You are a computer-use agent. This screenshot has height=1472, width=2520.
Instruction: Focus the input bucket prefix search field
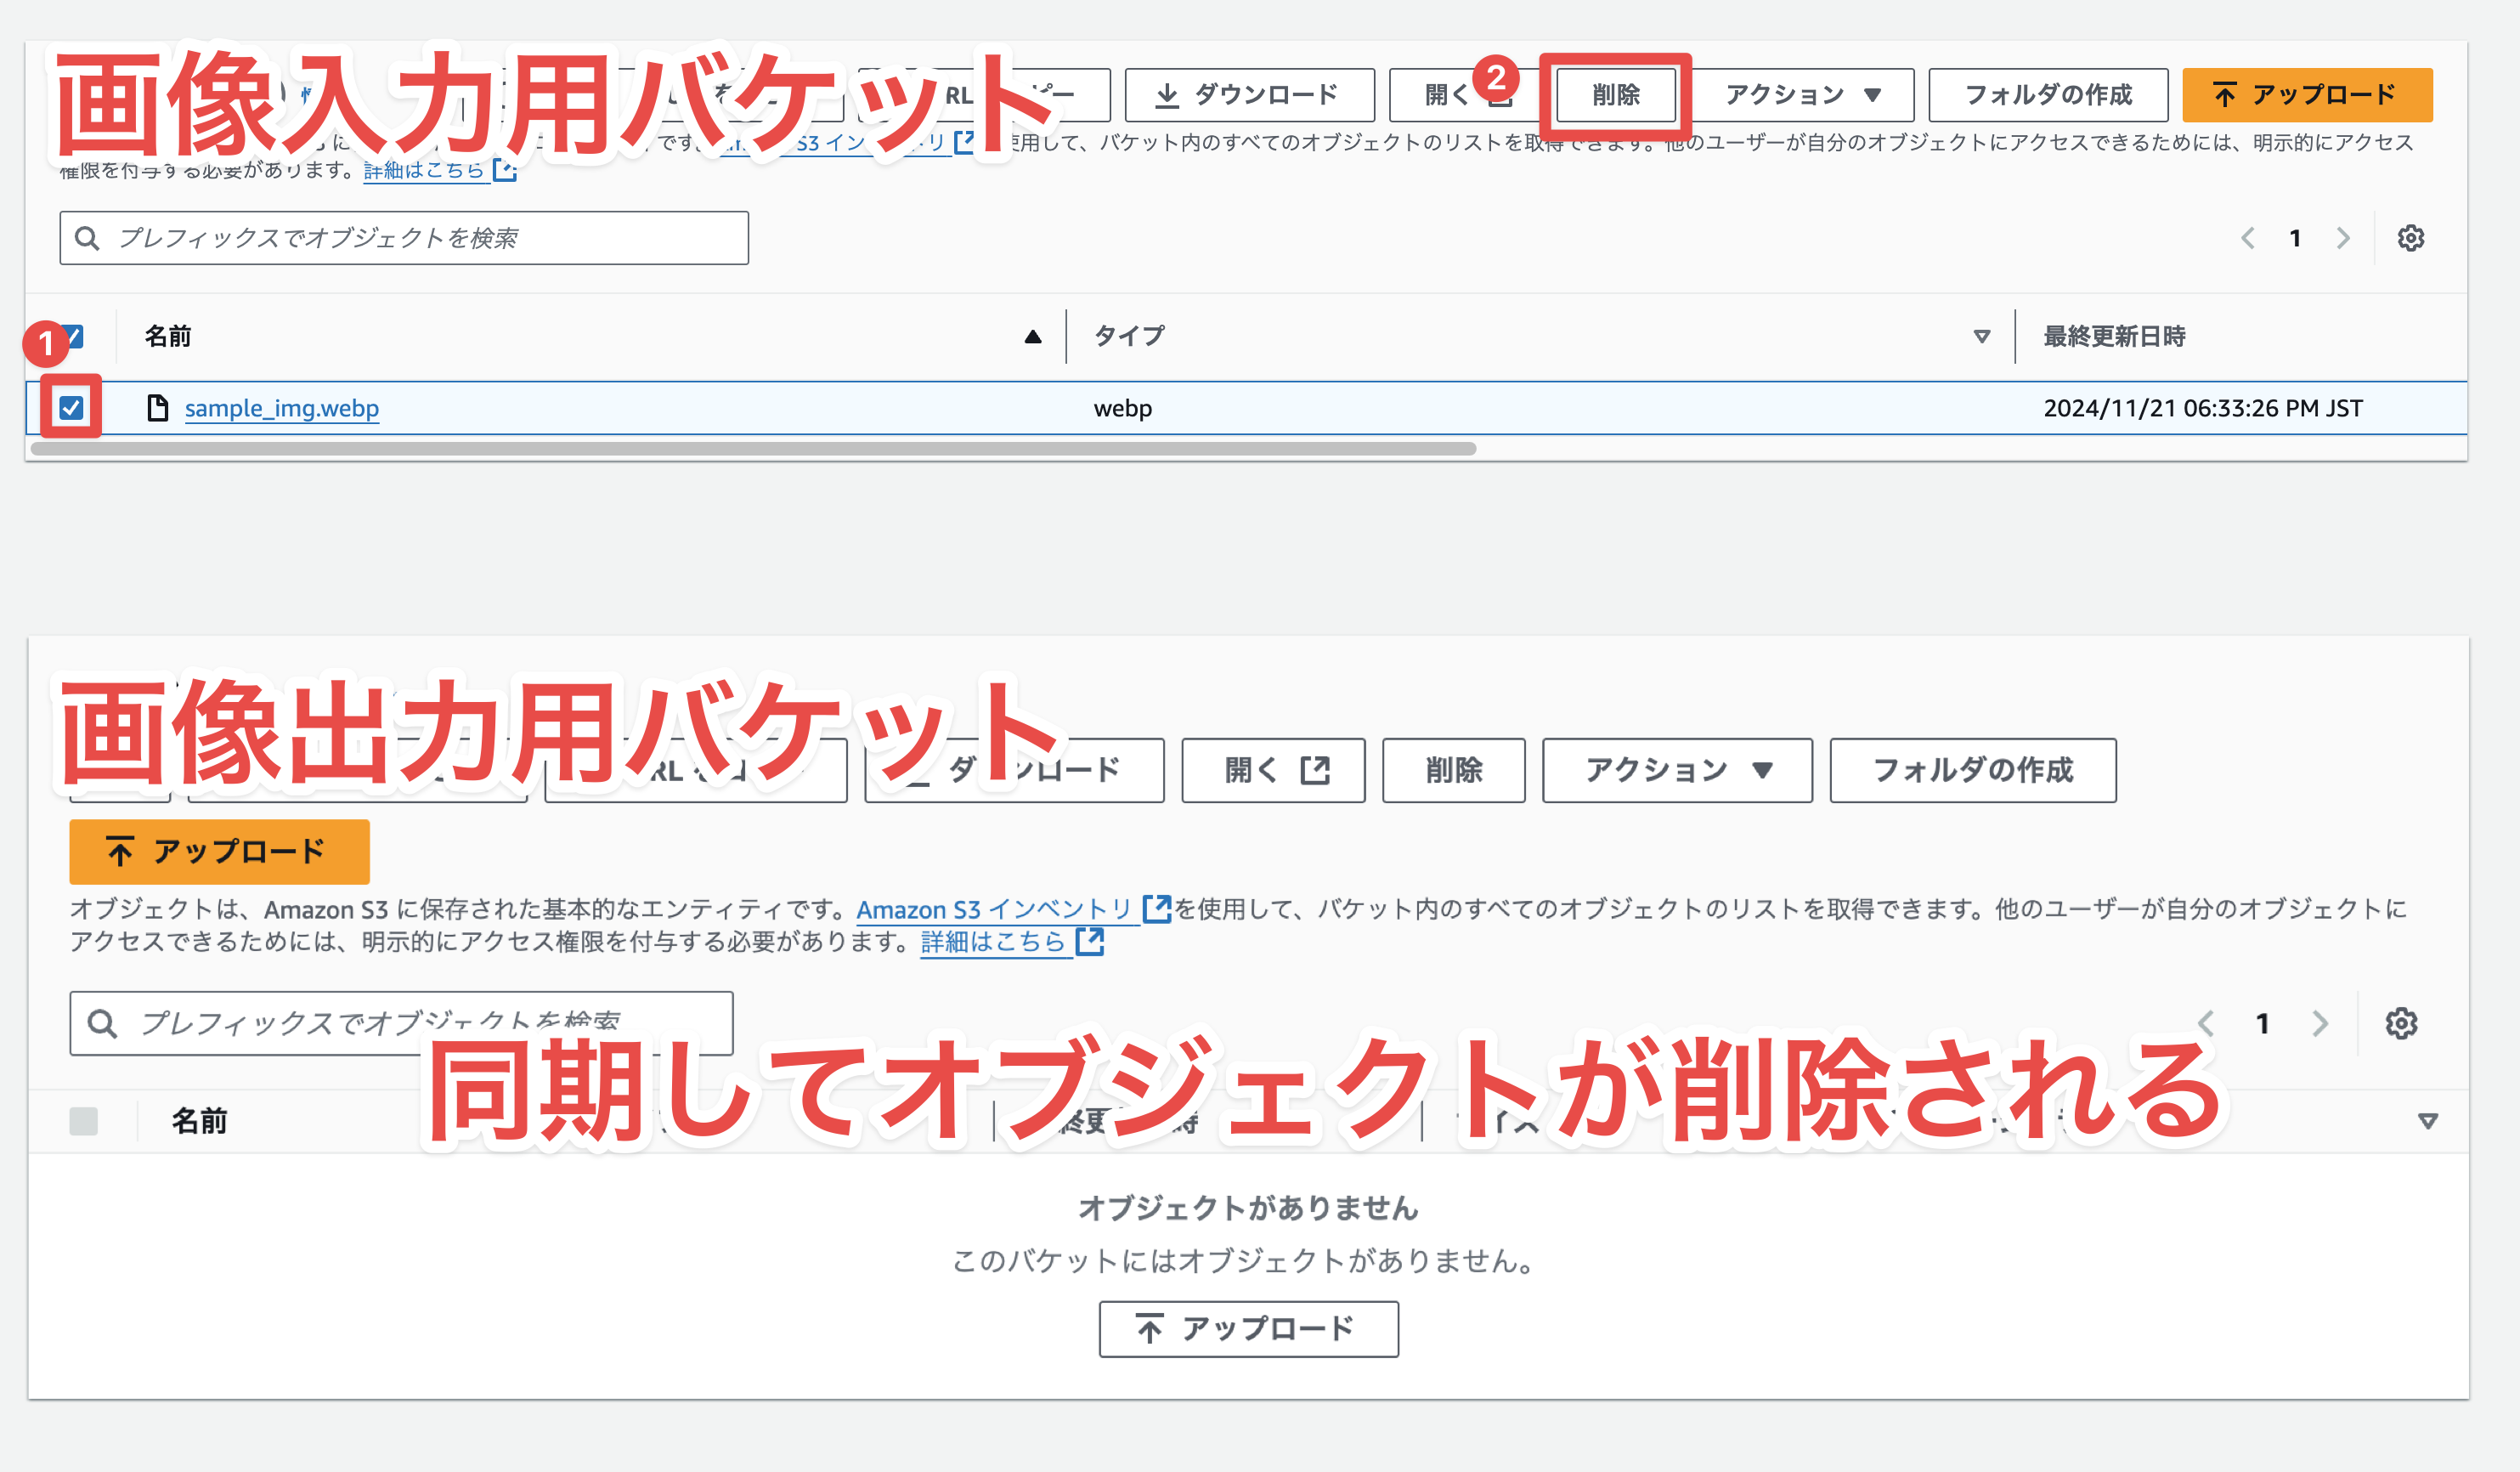point(404,238)
